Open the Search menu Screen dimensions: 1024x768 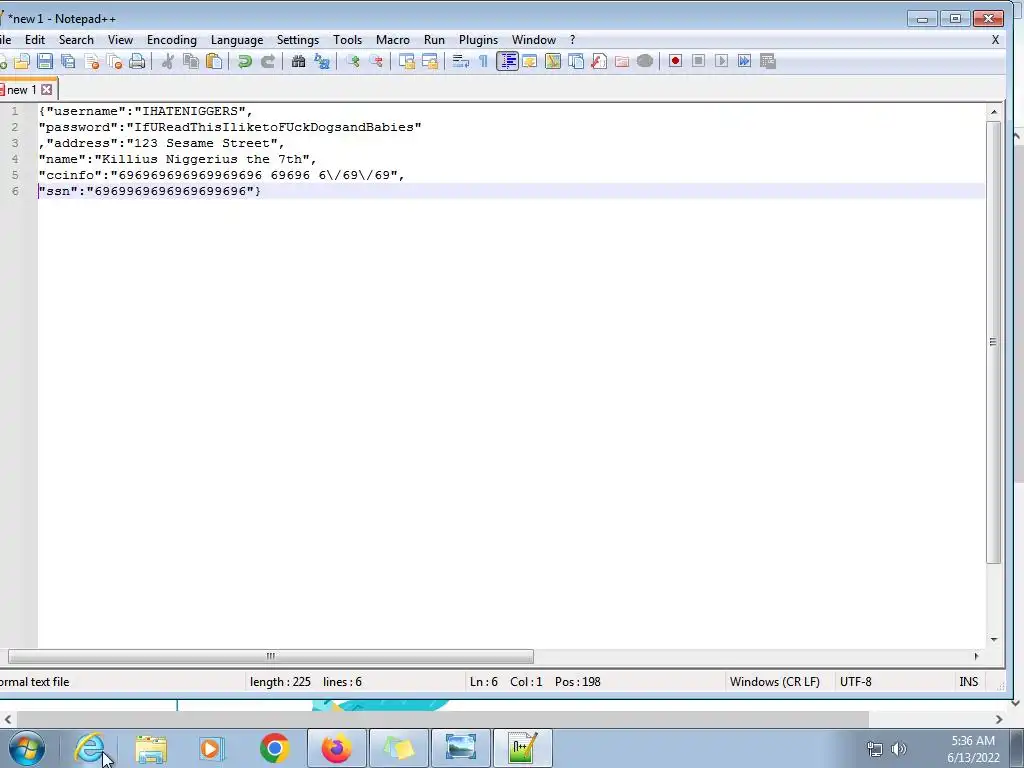[x=76, y=40]
